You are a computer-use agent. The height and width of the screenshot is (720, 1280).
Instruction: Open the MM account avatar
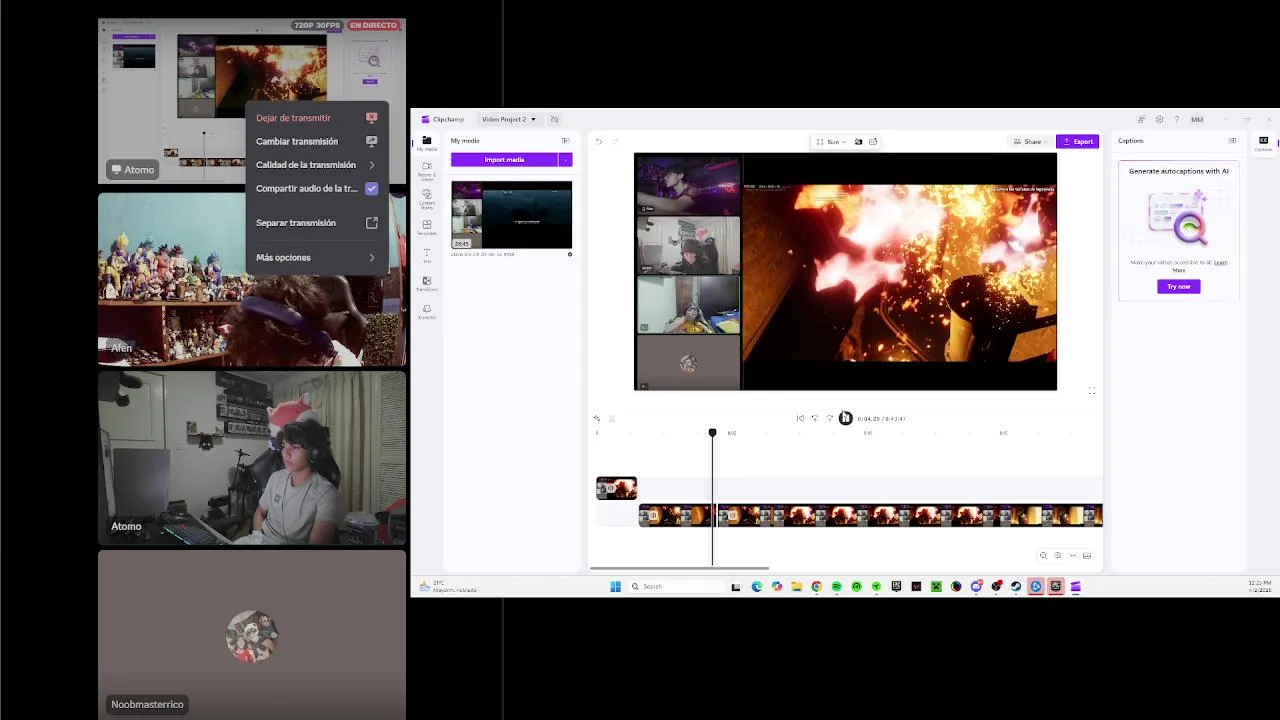[x=1197, y=119]
